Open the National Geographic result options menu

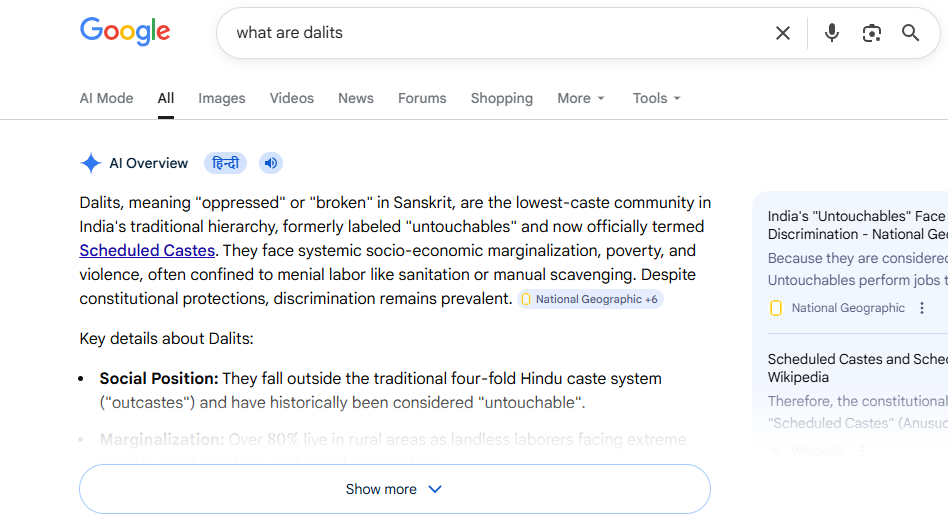[x=922, y=308]
